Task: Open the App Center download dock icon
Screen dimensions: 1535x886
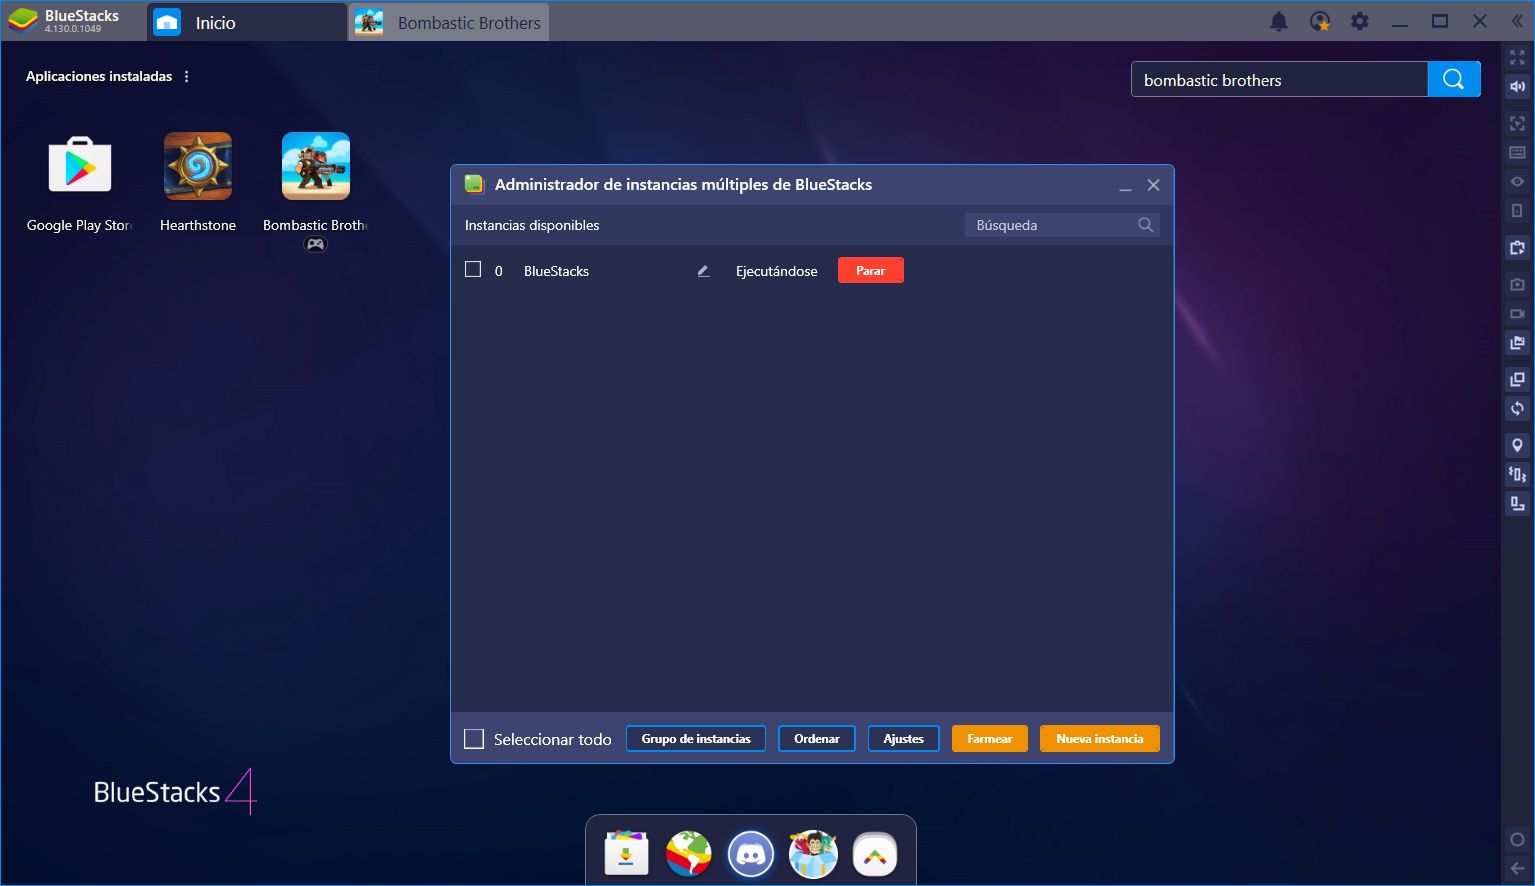Action: coord(627,854)
